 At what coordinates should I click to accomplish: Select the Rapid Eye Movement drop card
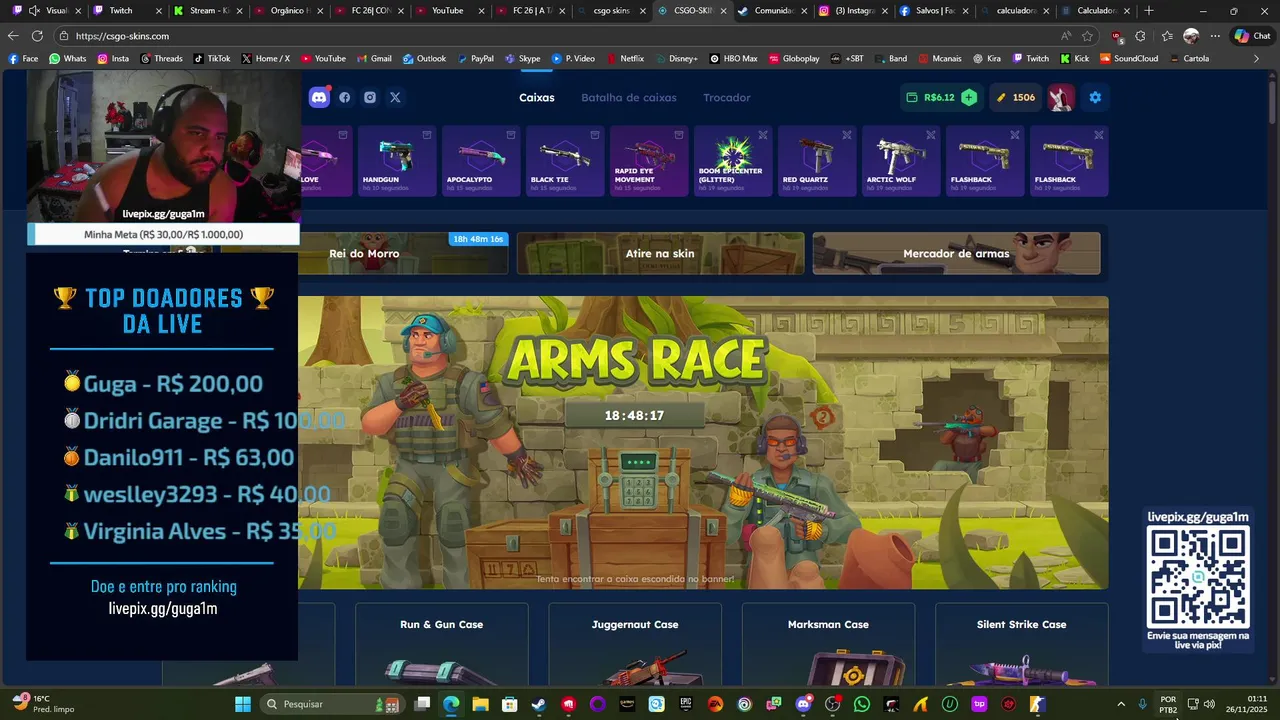649,161
